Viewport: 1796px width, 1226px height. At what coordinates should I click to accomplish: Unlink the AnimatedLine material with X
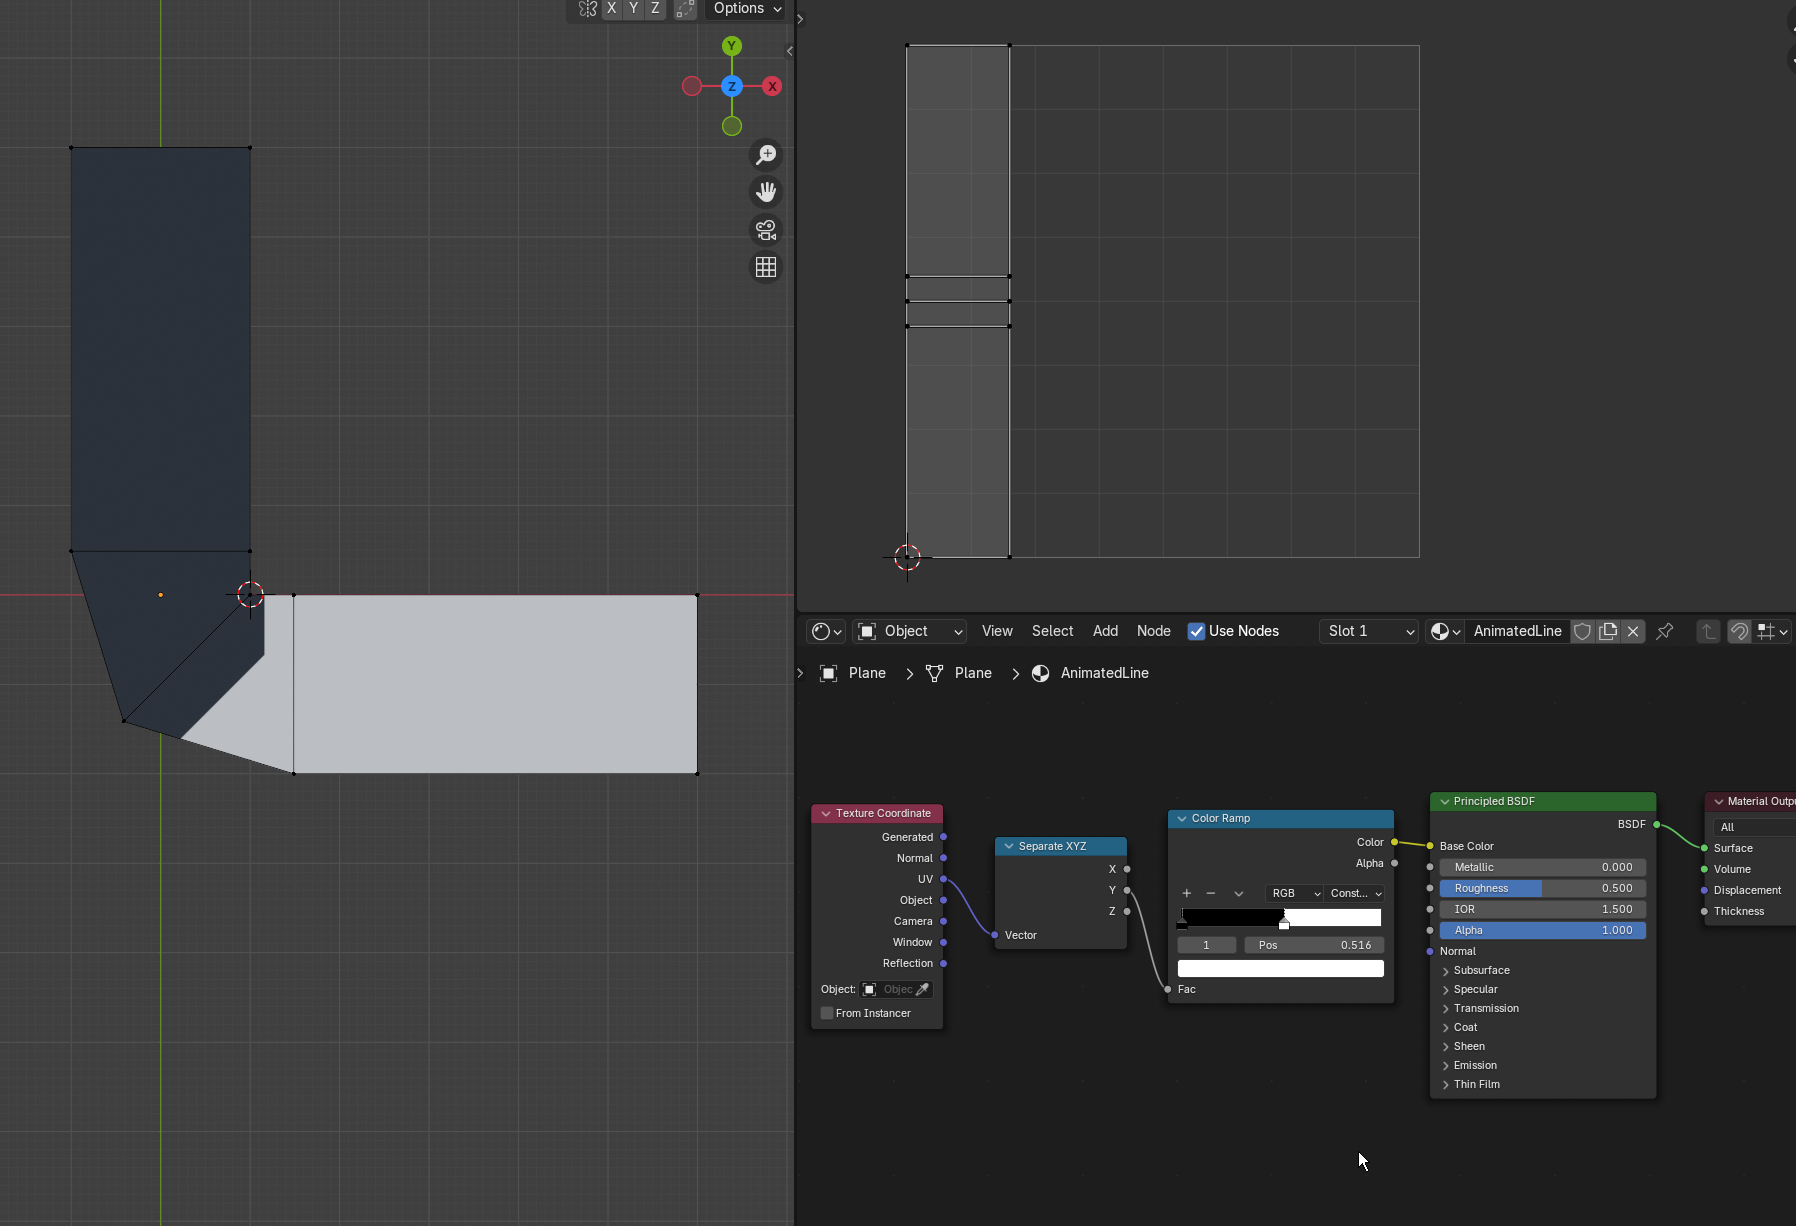point(1633,631)
